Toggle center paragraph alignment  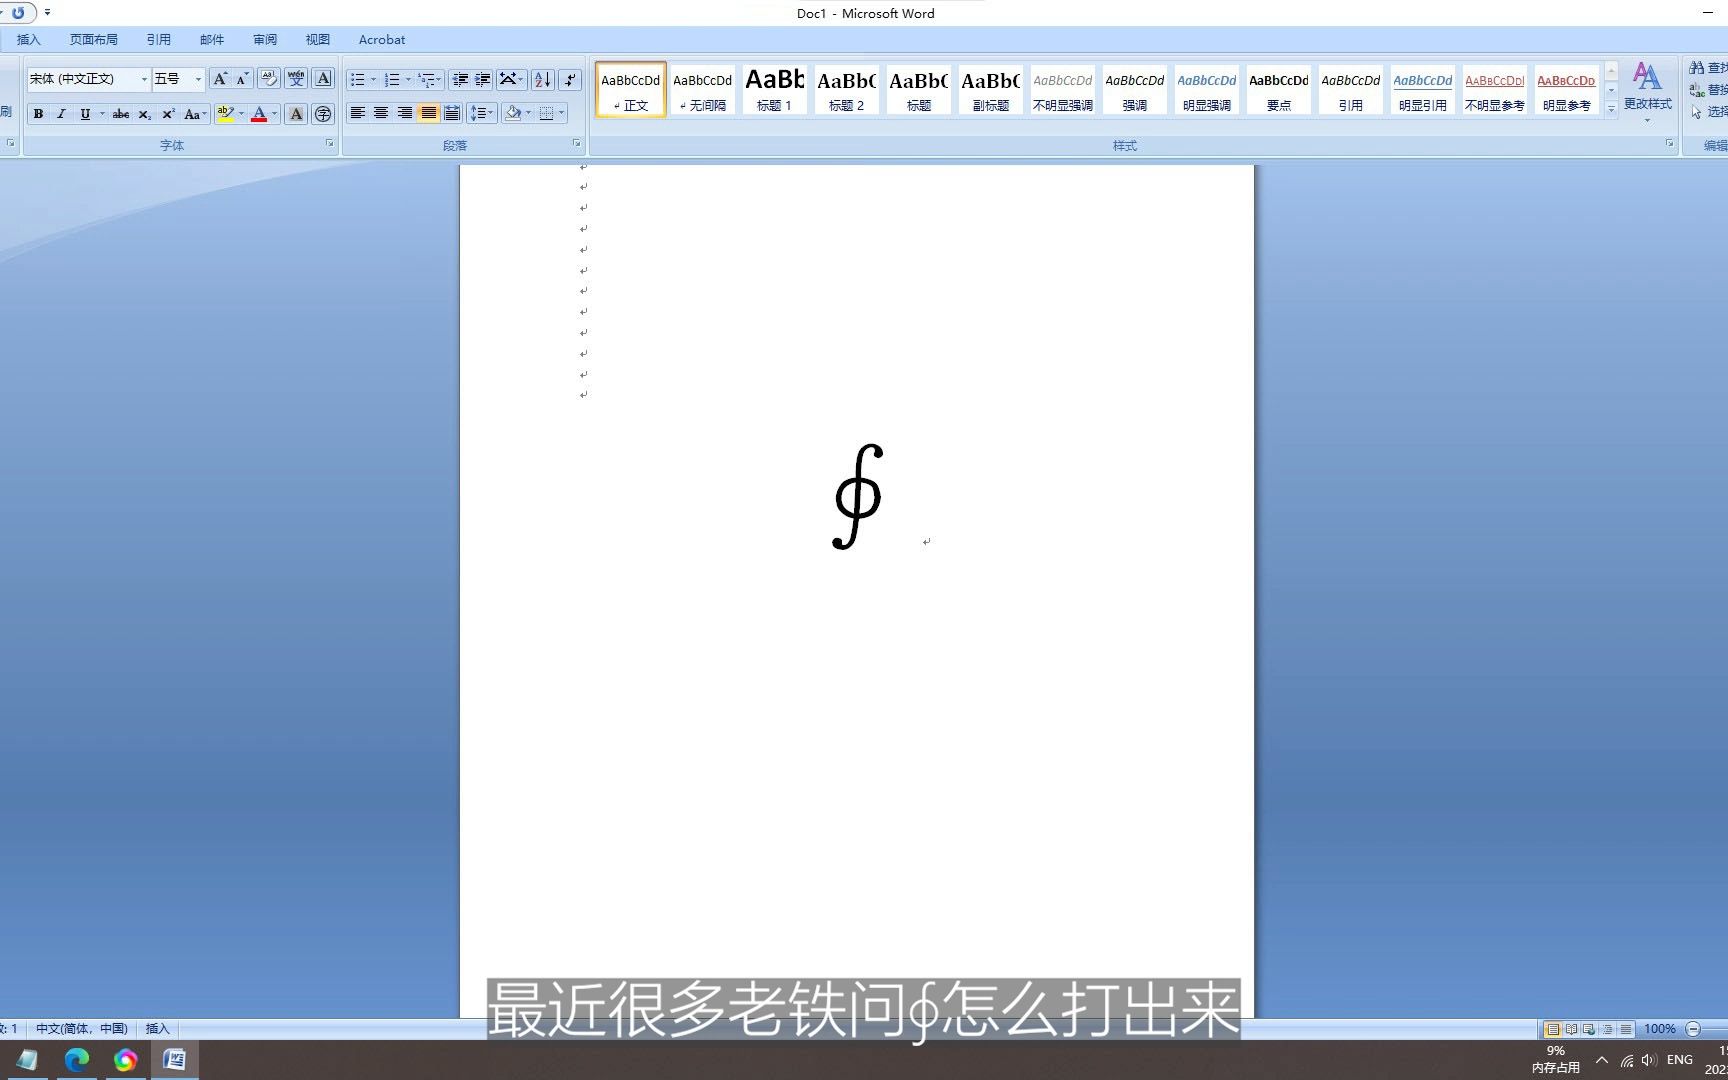pyautogui.click(x=381, y=113)
